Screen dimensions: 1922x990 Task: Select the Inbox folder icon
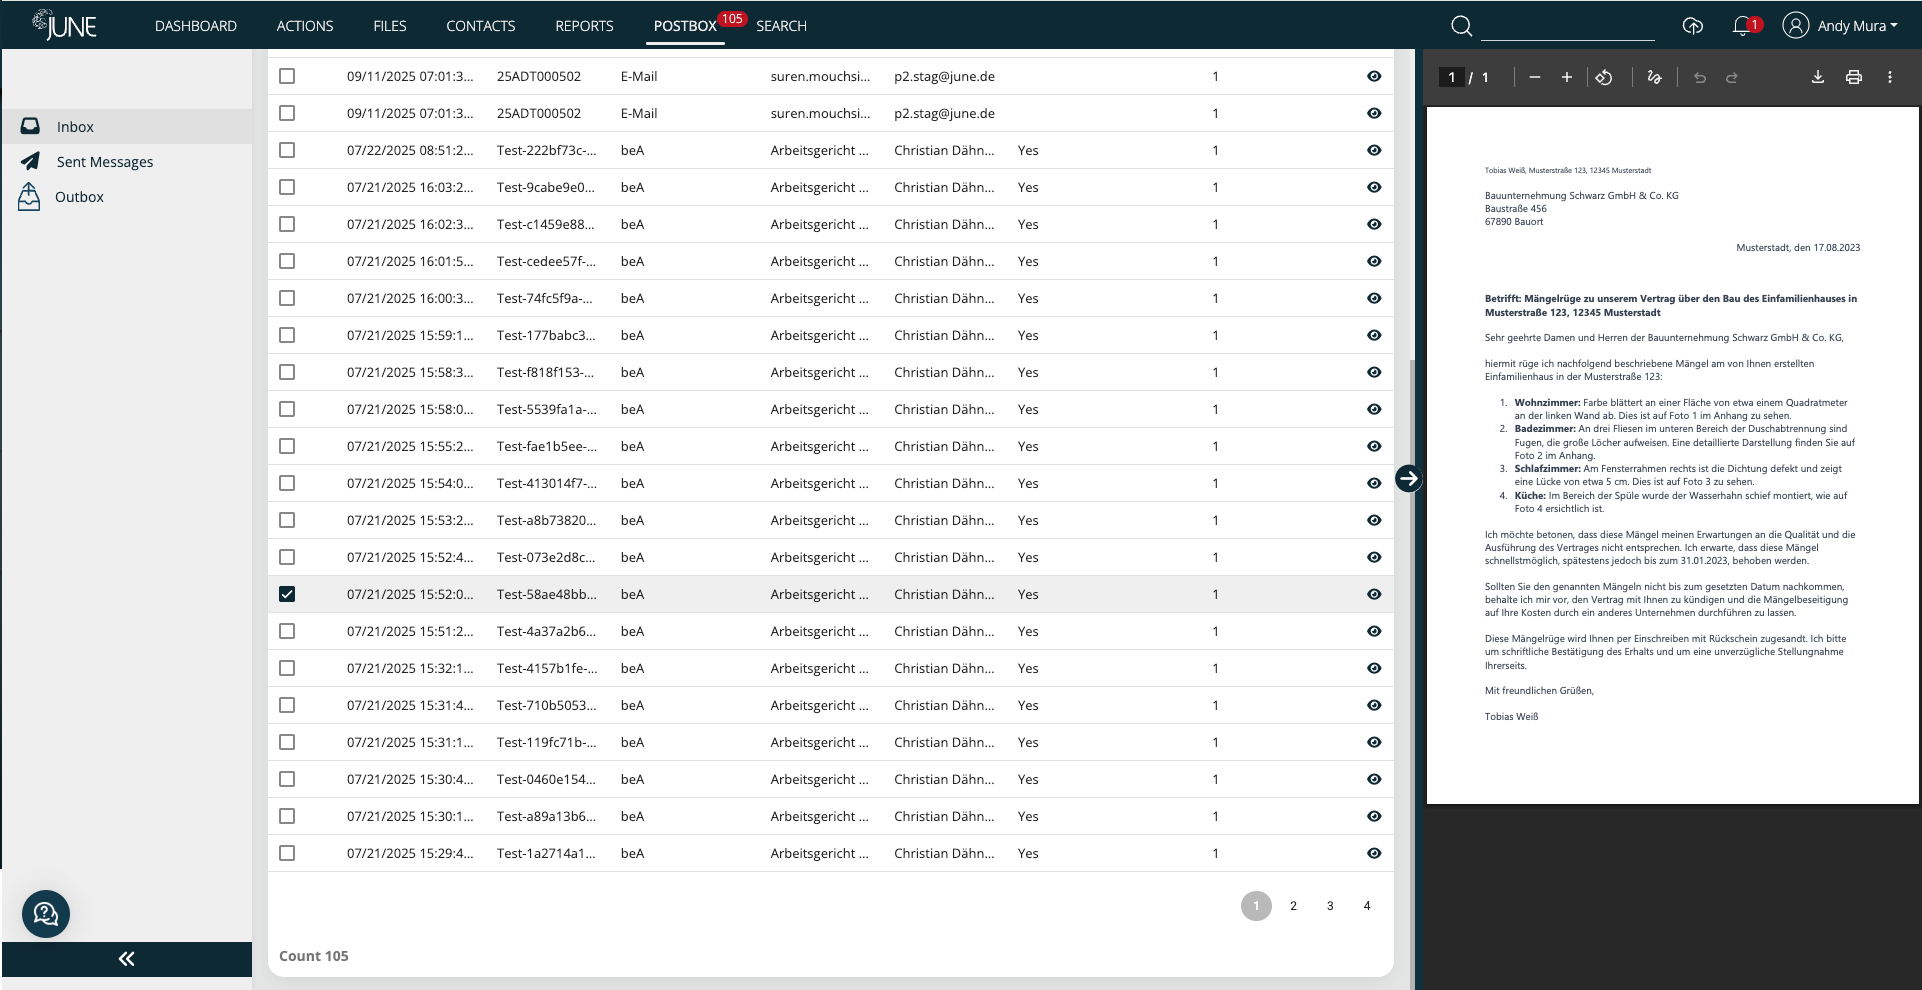pos(31,126)
